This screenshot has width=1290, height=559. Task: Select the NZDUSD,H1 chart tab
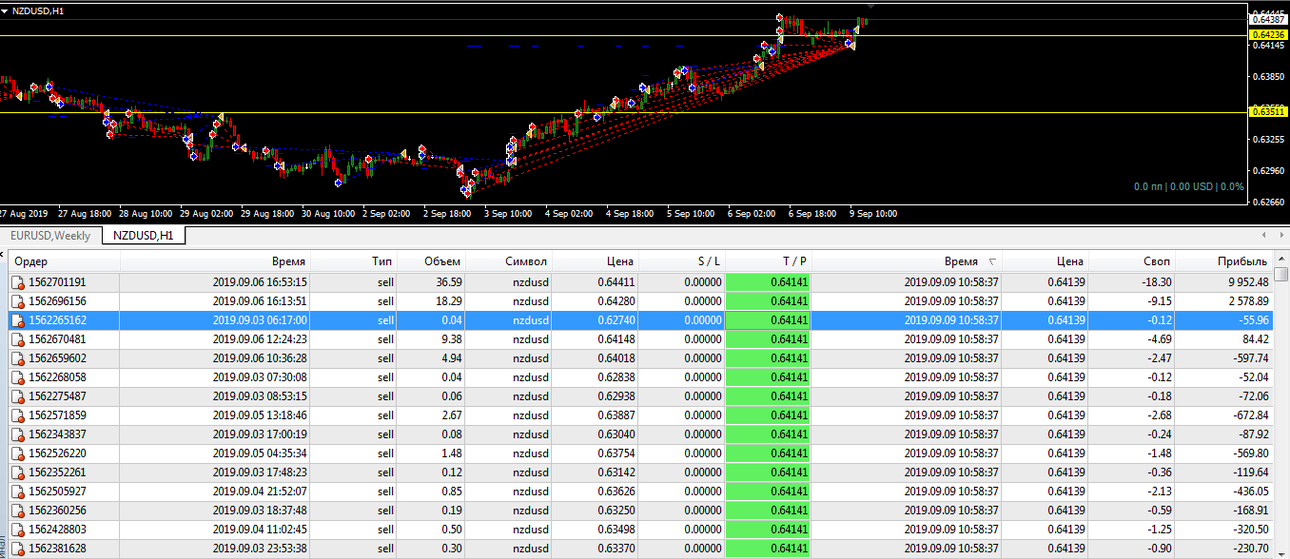(143, 236)
